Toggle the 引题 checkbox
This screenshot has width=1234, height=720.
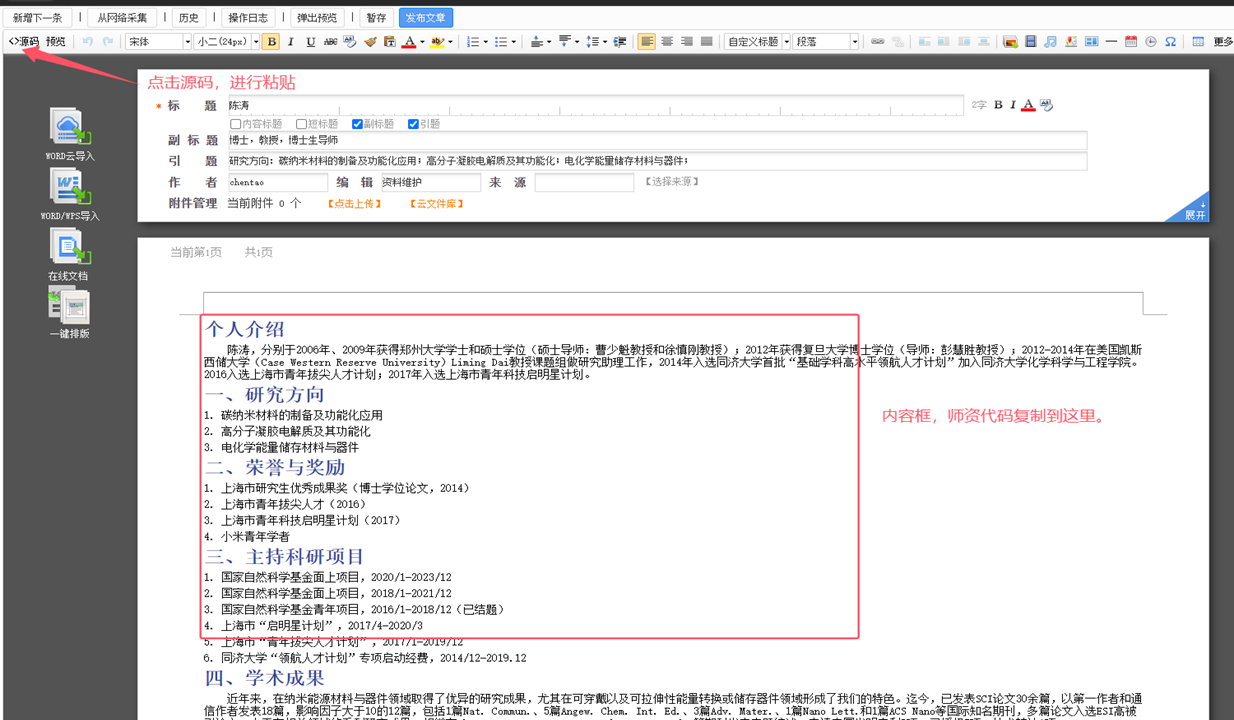pos(413,124)
